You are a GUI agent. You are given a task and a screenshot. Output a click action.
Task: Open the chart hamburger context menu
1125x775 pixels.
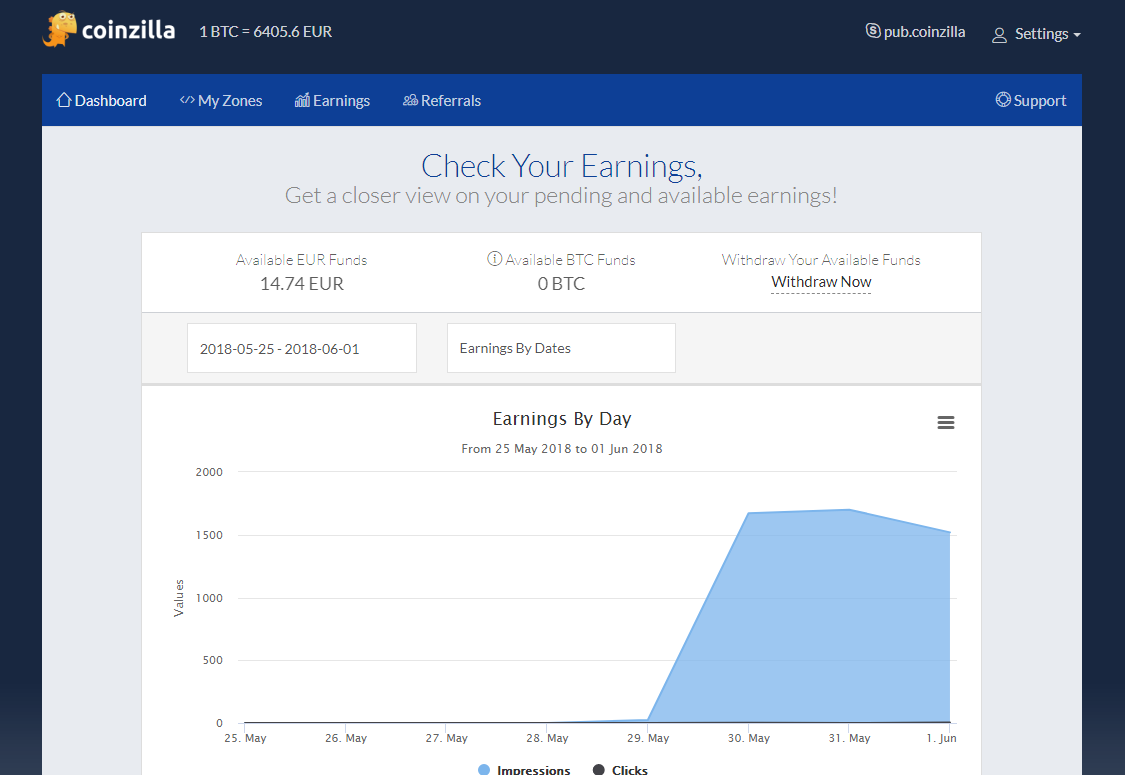(945, 423)
